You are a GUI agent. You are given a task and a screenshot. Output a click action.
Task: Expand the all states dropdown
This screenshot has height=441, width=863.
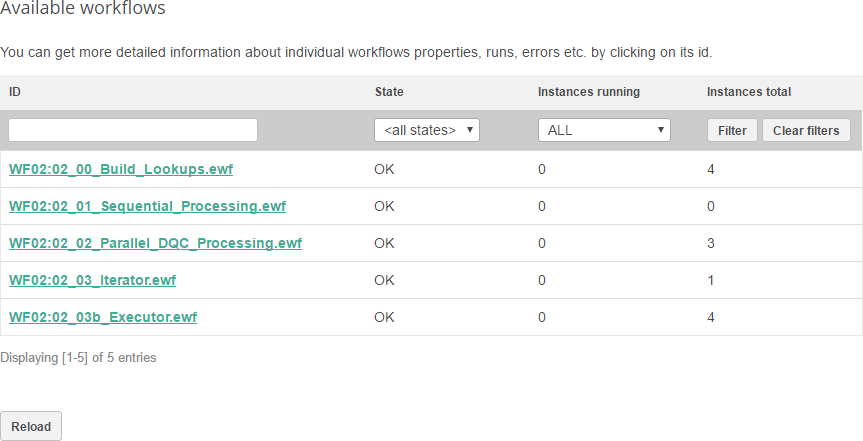click(x=427, y=130)
